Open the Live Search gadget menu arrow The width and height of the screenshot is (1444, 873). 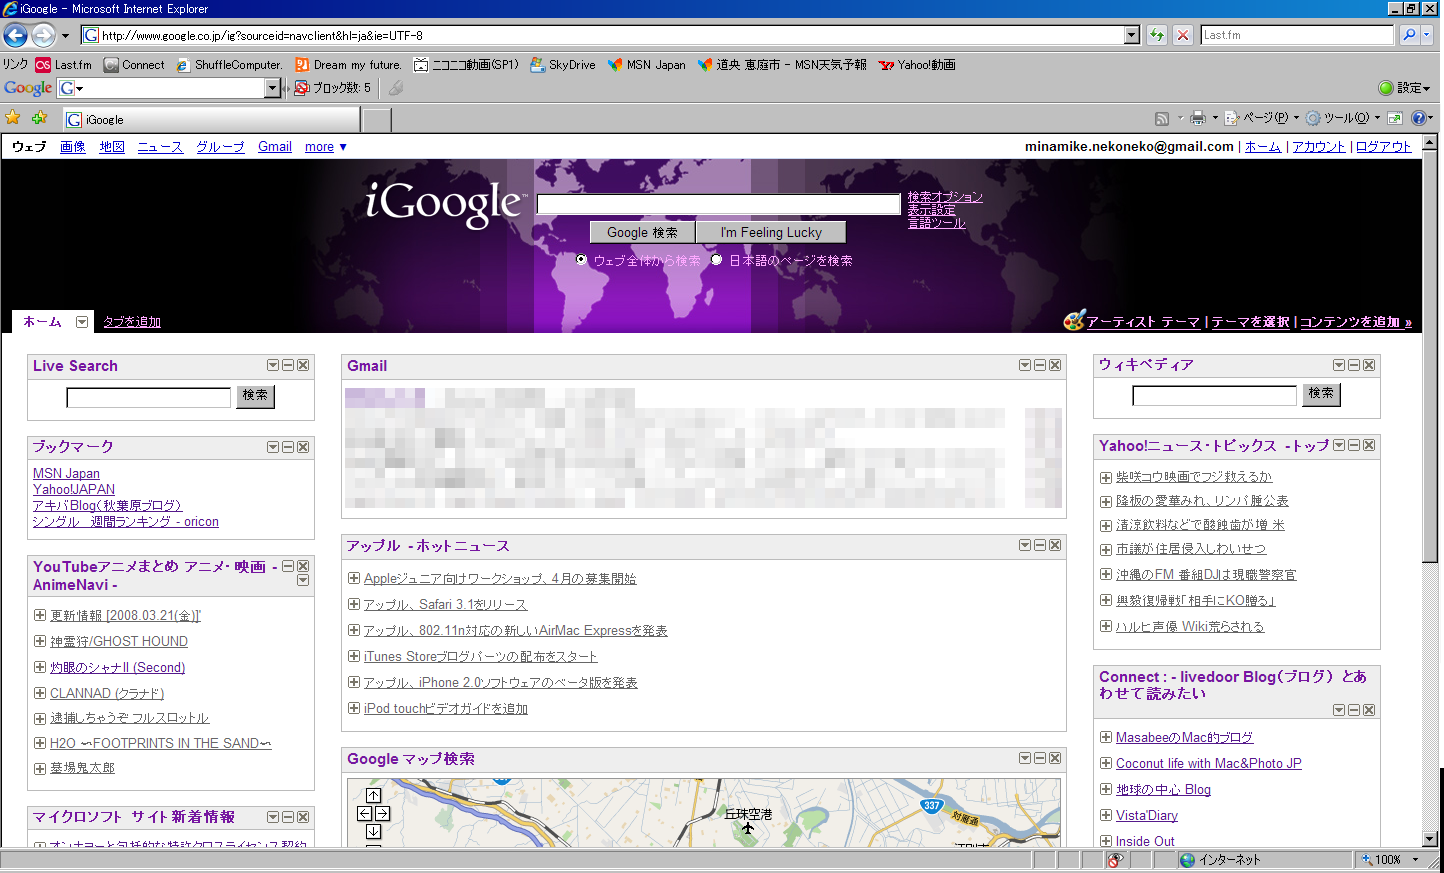[273, 366]
